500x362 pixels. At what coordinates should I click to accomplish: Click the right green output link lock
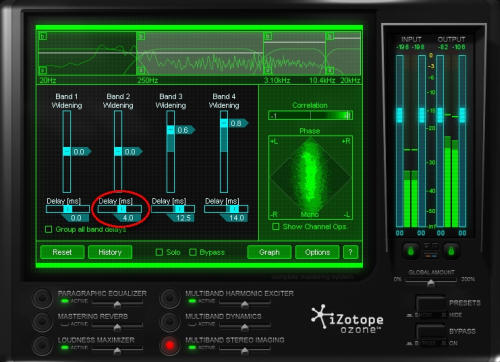pyautogui.click(x=451, y=251)
